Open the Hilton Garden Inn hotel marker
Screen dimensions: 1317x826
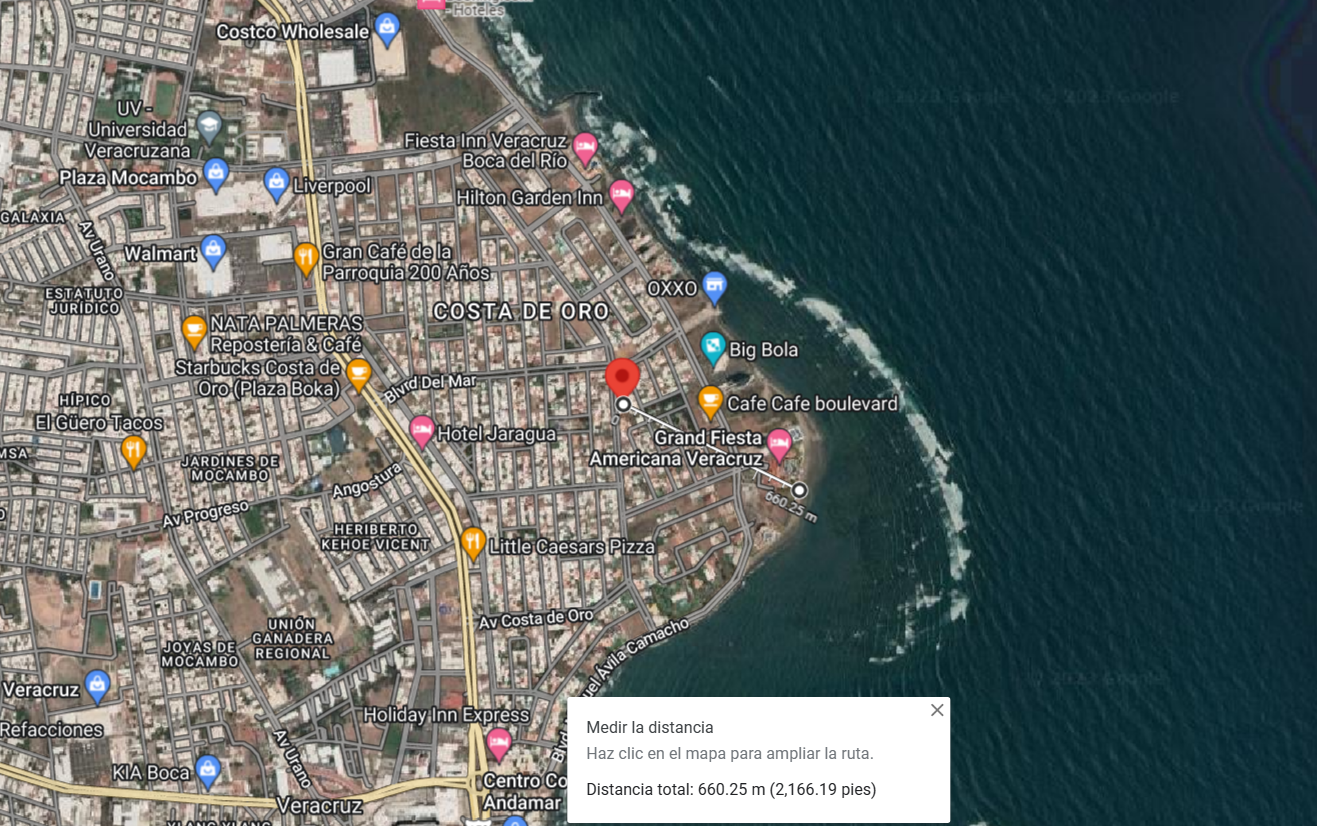(621, 195)
